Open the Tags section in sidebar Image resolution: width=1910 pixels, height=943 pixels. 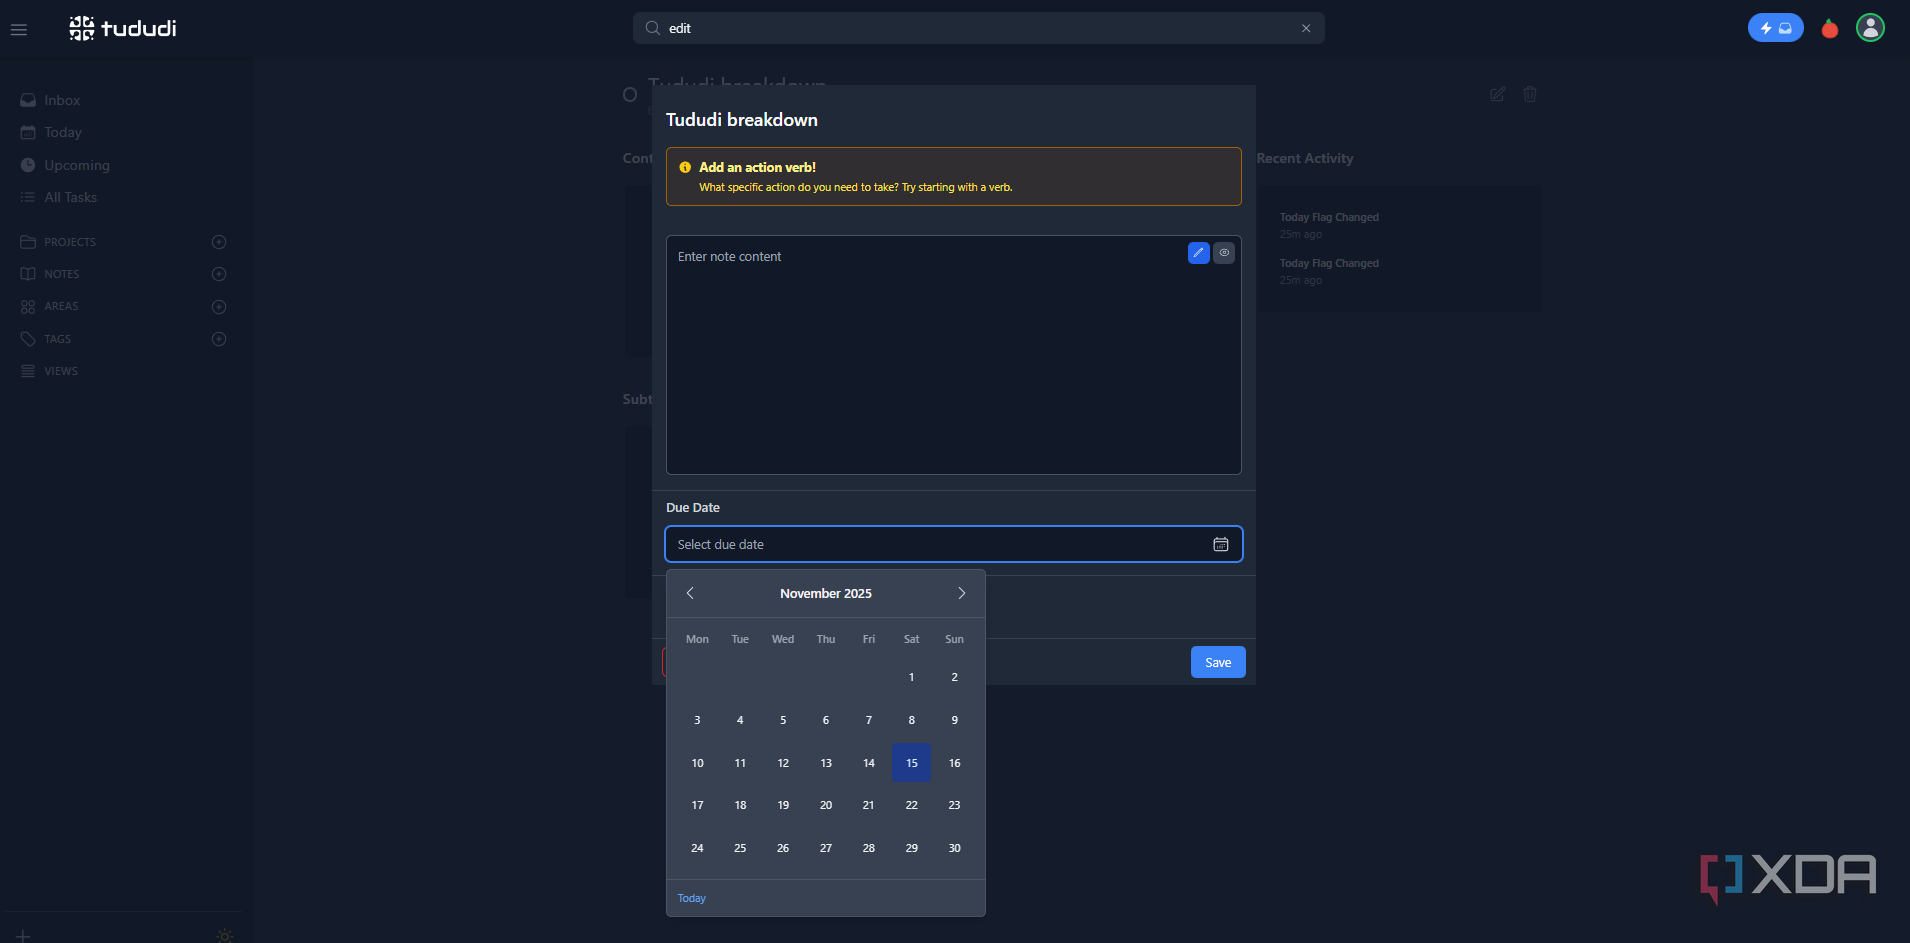(57, 339)
